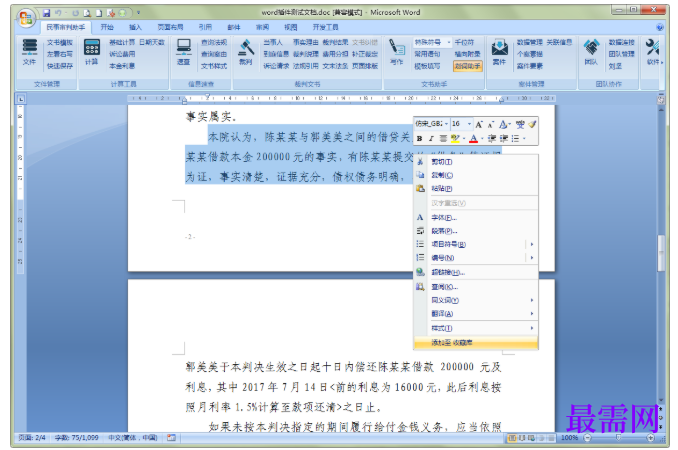The width and height of the screenshot is (678, 450).
Task: Switch to the 插入 ribbon tab
Action: (x=135, y=27)
